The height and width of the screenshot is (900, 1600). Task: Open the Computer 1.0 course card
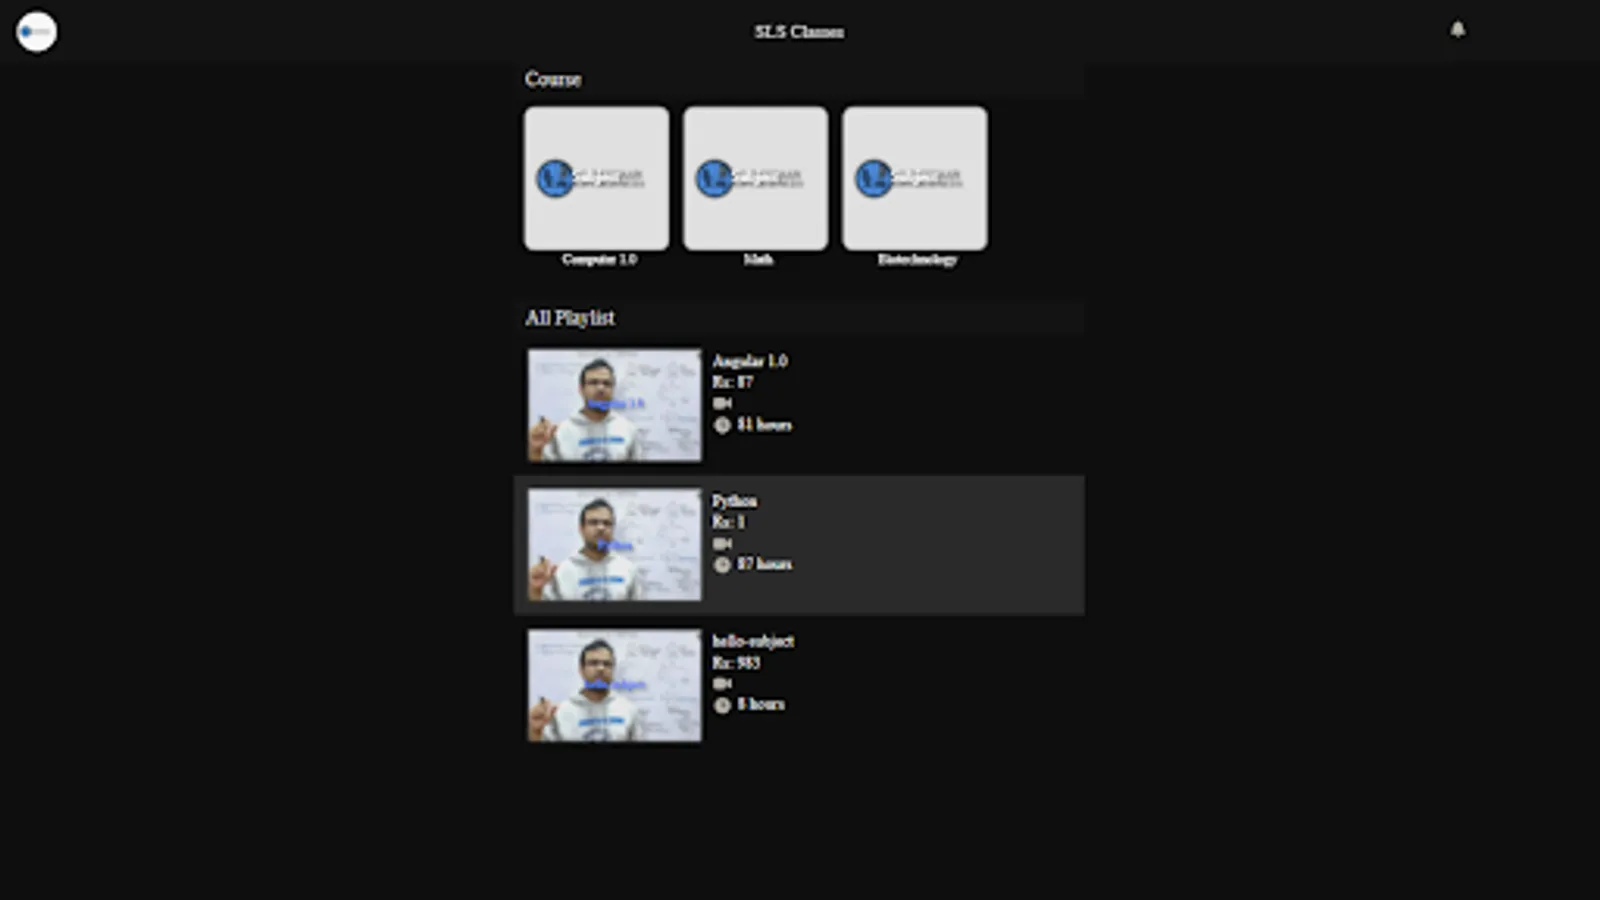pyautogui.click(x=596, y=178)
